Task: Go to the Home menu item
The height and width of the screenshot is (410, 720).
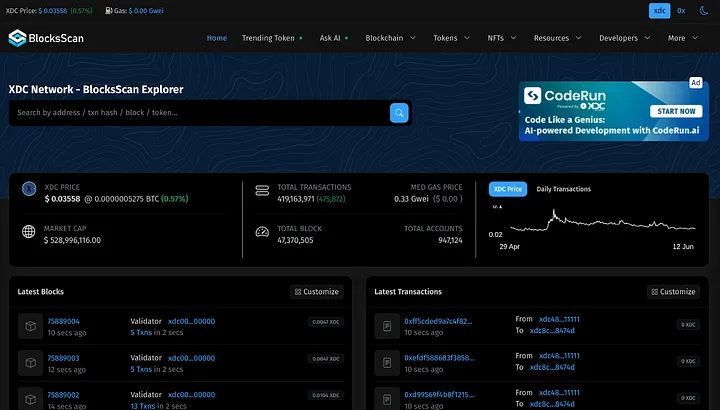Action: (216, 38)
